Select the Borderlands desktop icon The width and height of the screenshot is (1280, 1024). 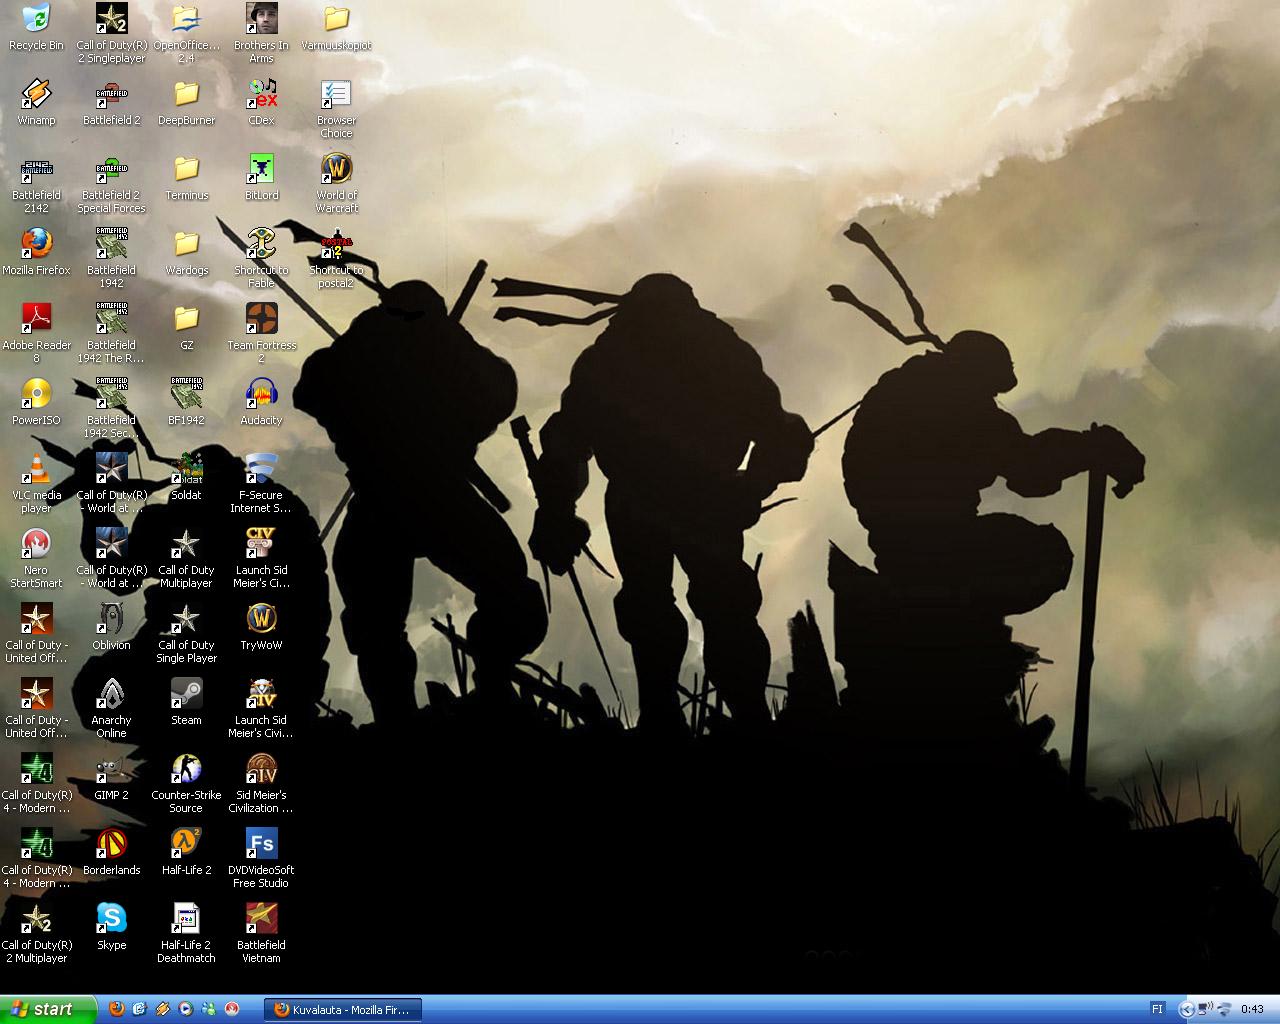(111, 845)
